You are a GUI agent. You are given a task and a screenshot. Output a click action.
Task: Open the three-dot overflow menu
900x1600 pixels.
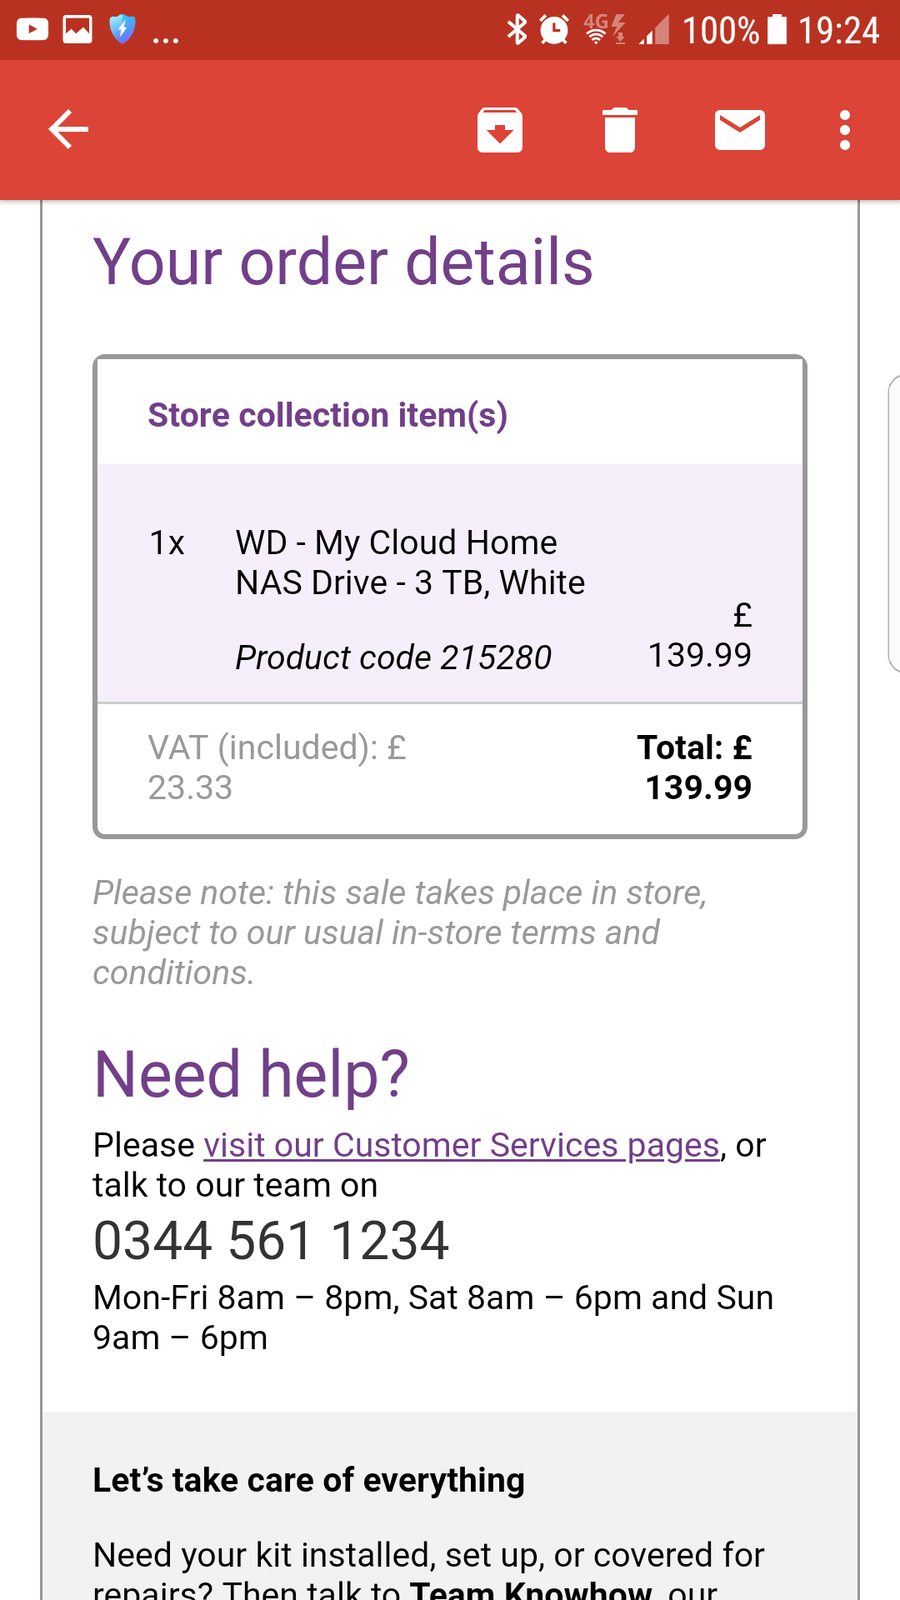(845, 130)
